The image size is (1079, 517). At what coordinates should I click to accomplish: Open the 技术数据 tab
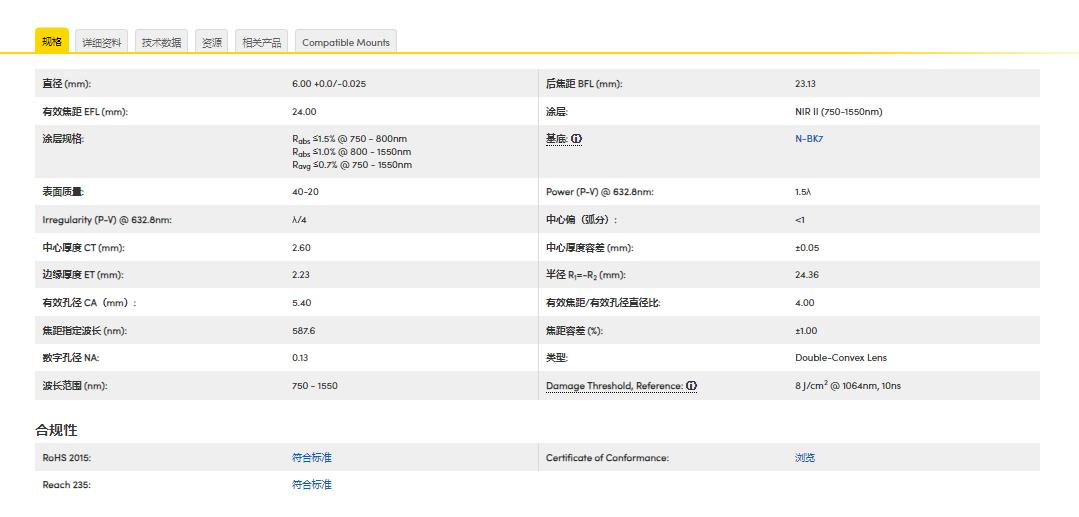tap(162, 41)
